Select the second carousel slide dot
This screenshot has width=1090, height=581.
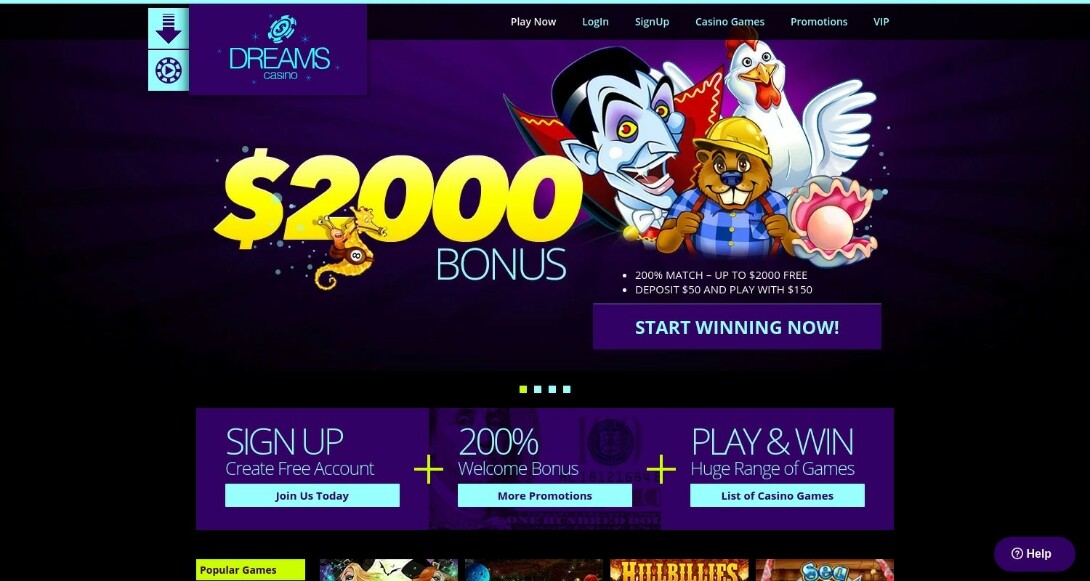pos(537,389)
